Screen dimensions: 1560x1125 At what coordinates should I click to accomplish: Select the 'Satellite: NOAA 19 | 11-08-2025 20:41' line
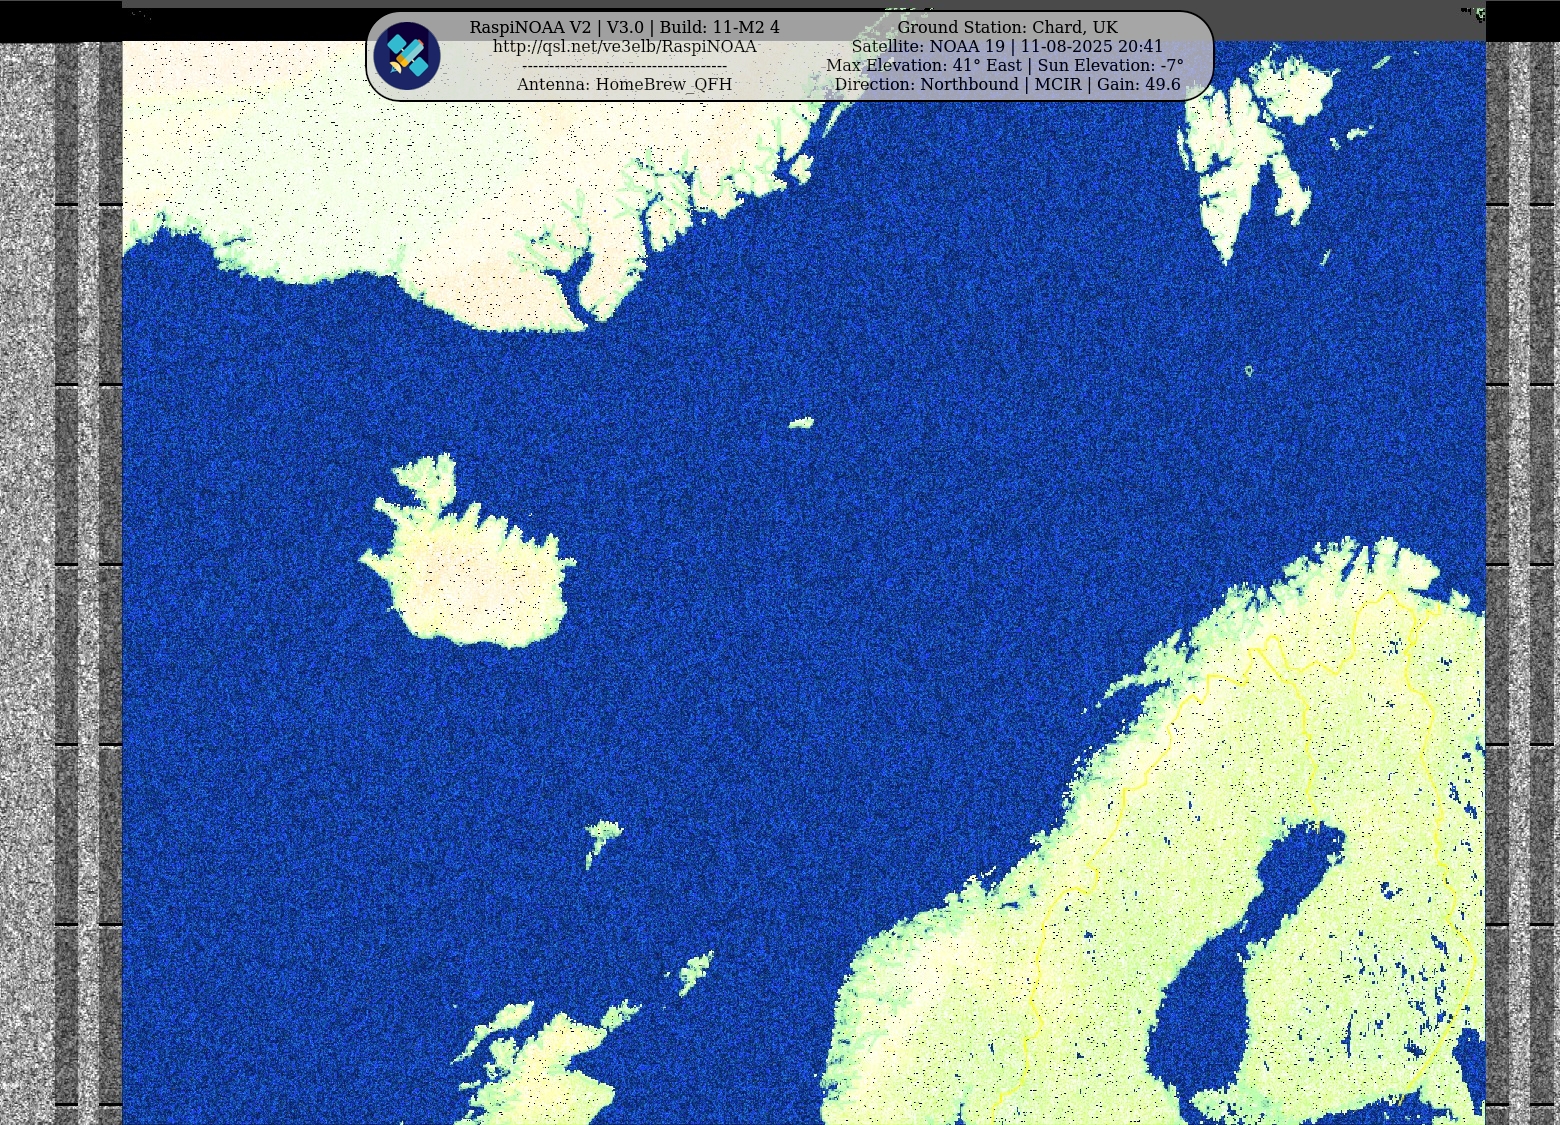(x=1007, y=47)
